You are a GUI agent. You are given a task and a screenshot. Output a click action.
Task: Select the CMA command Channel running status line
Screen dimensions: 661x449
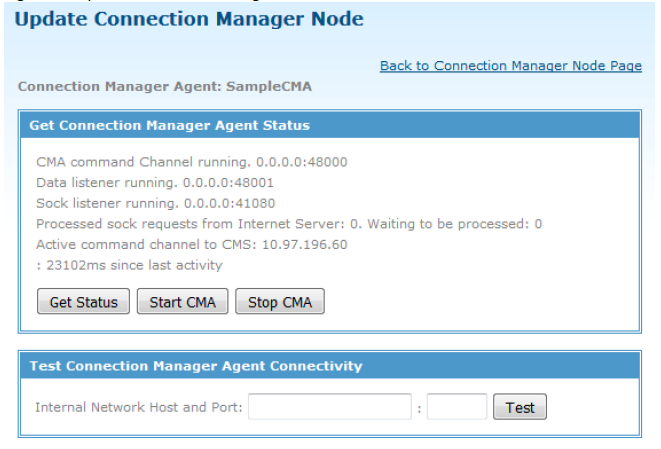(192, 162)
